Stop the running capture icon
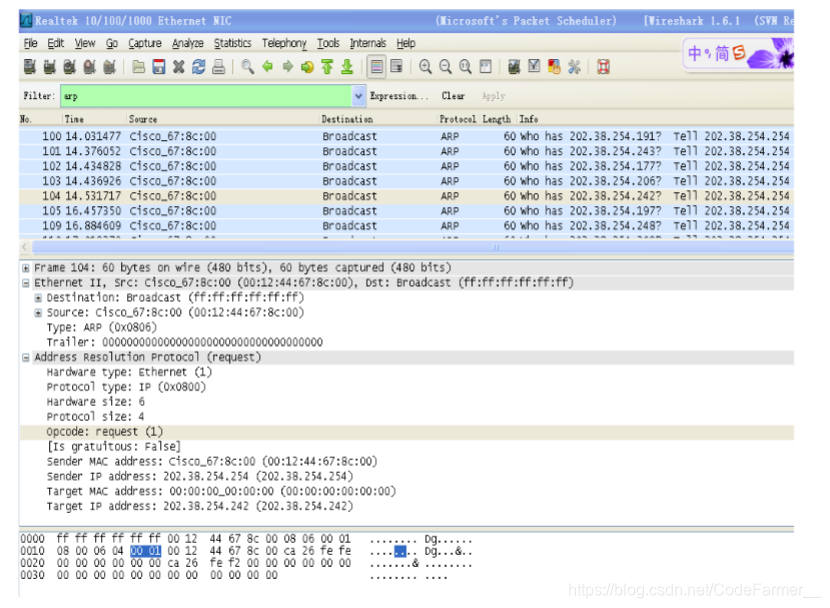Image resolution: width=830 pixels, height=608 pixels. (89, 67)
